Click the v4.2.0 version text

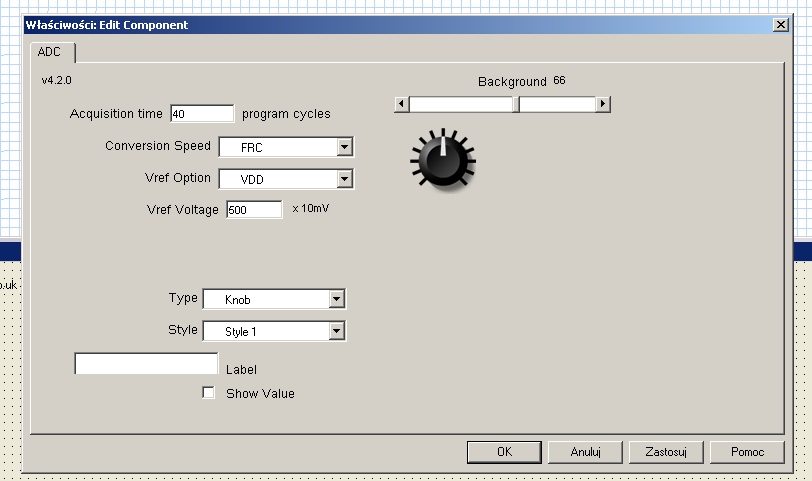click(56, 80)
